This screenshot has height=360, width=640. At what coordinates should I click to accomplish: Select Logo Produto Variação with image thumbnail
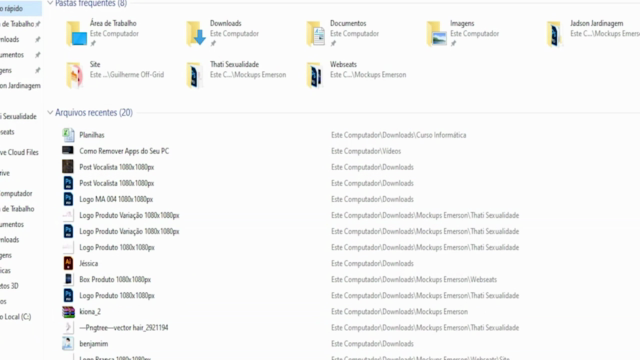pos(121,215)
